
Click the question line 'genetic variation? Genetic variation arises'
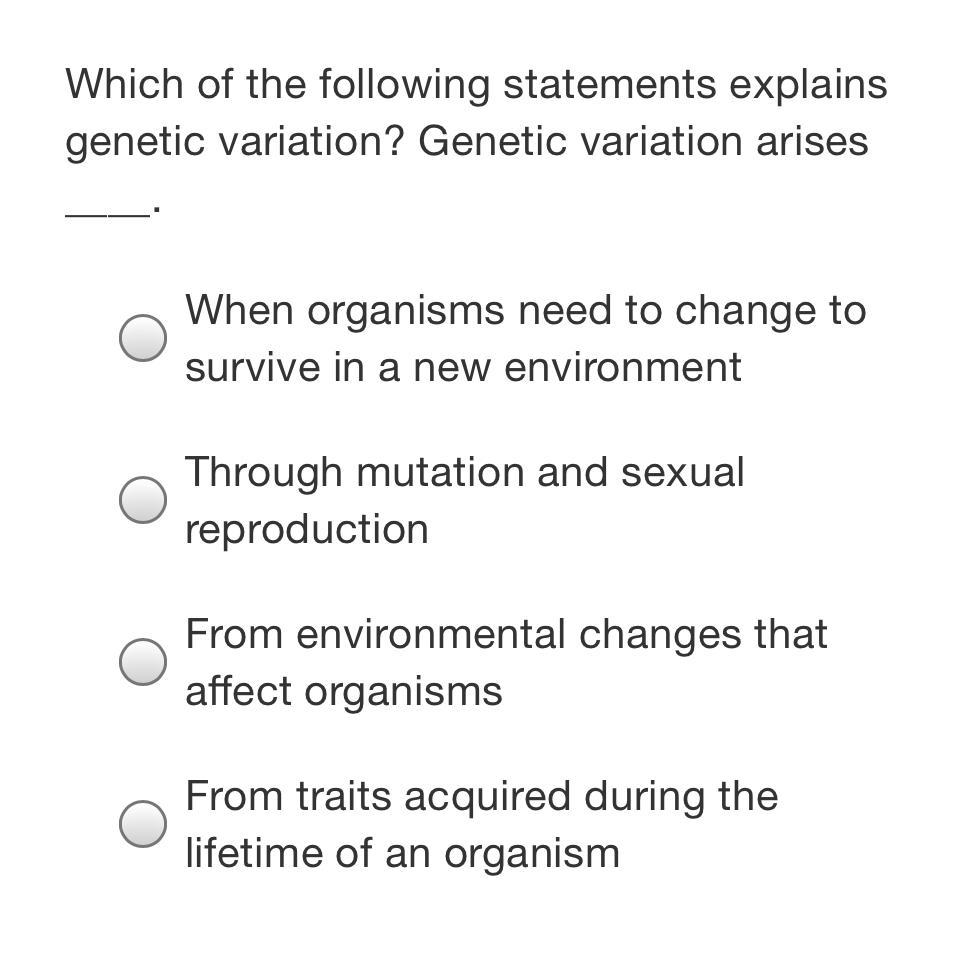(x=467, y=143)
